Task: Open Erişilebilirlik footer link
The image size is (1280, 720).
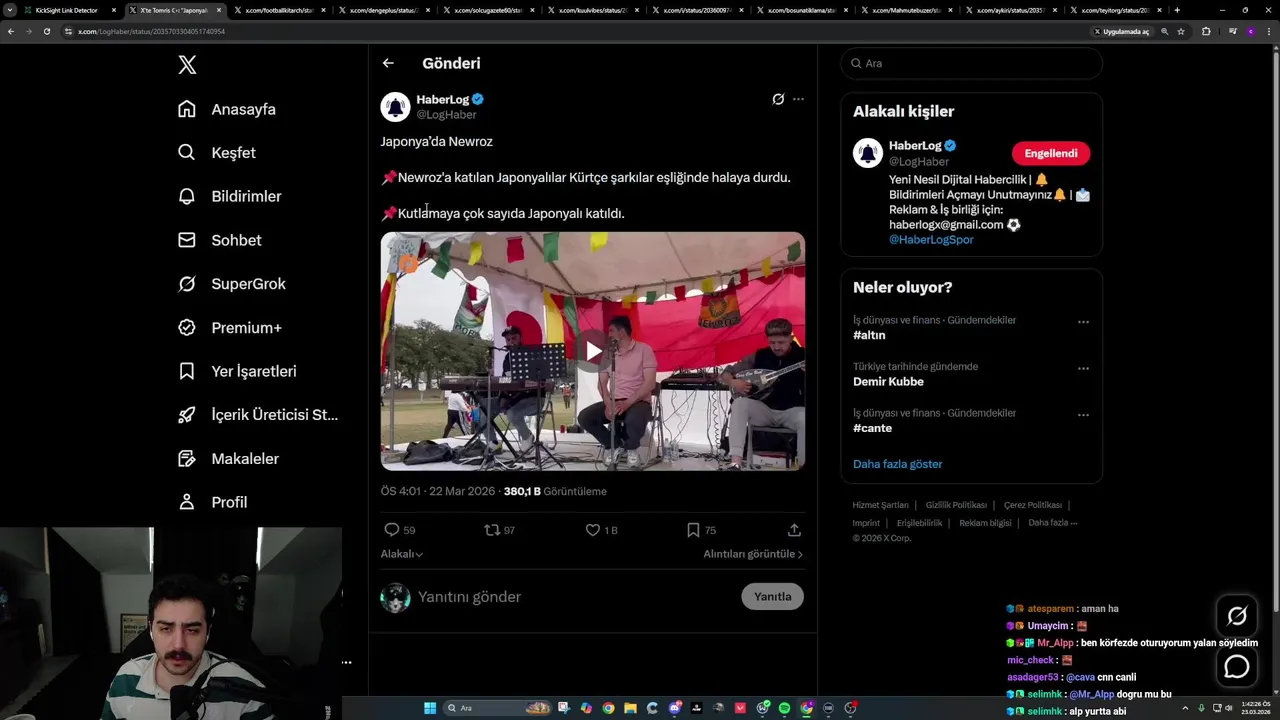Action: [919, 523]
